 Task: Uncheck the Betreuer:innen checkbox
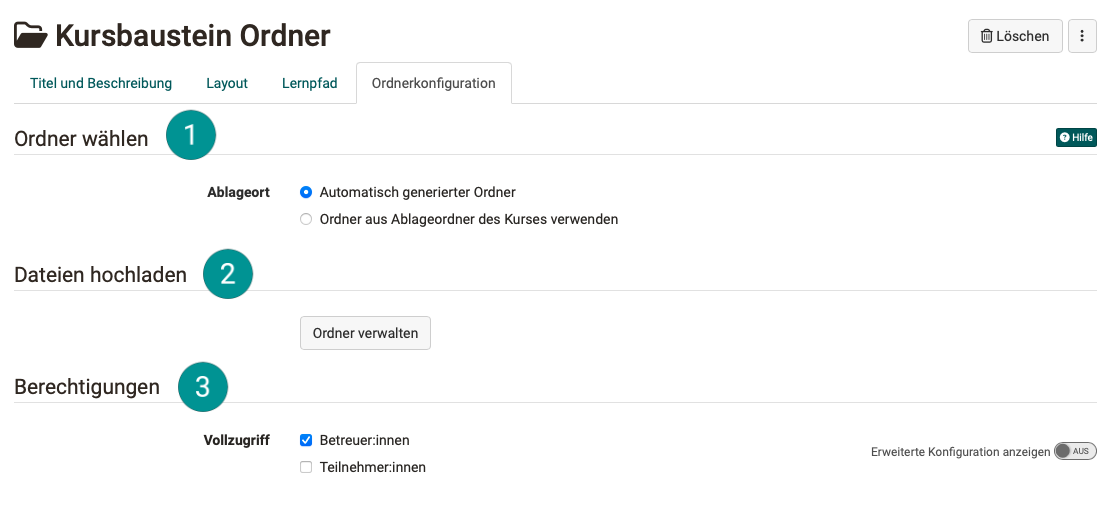click(307, 440)
